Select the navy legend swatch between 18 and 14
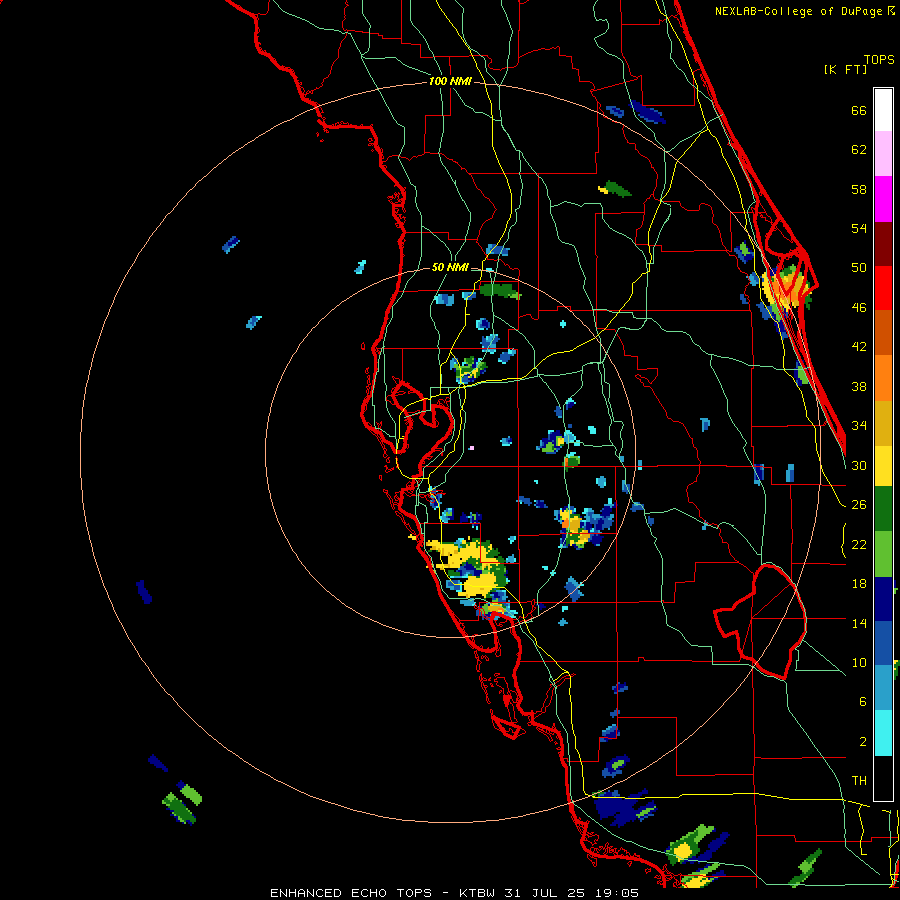The image size is (900, 900). 883,599
